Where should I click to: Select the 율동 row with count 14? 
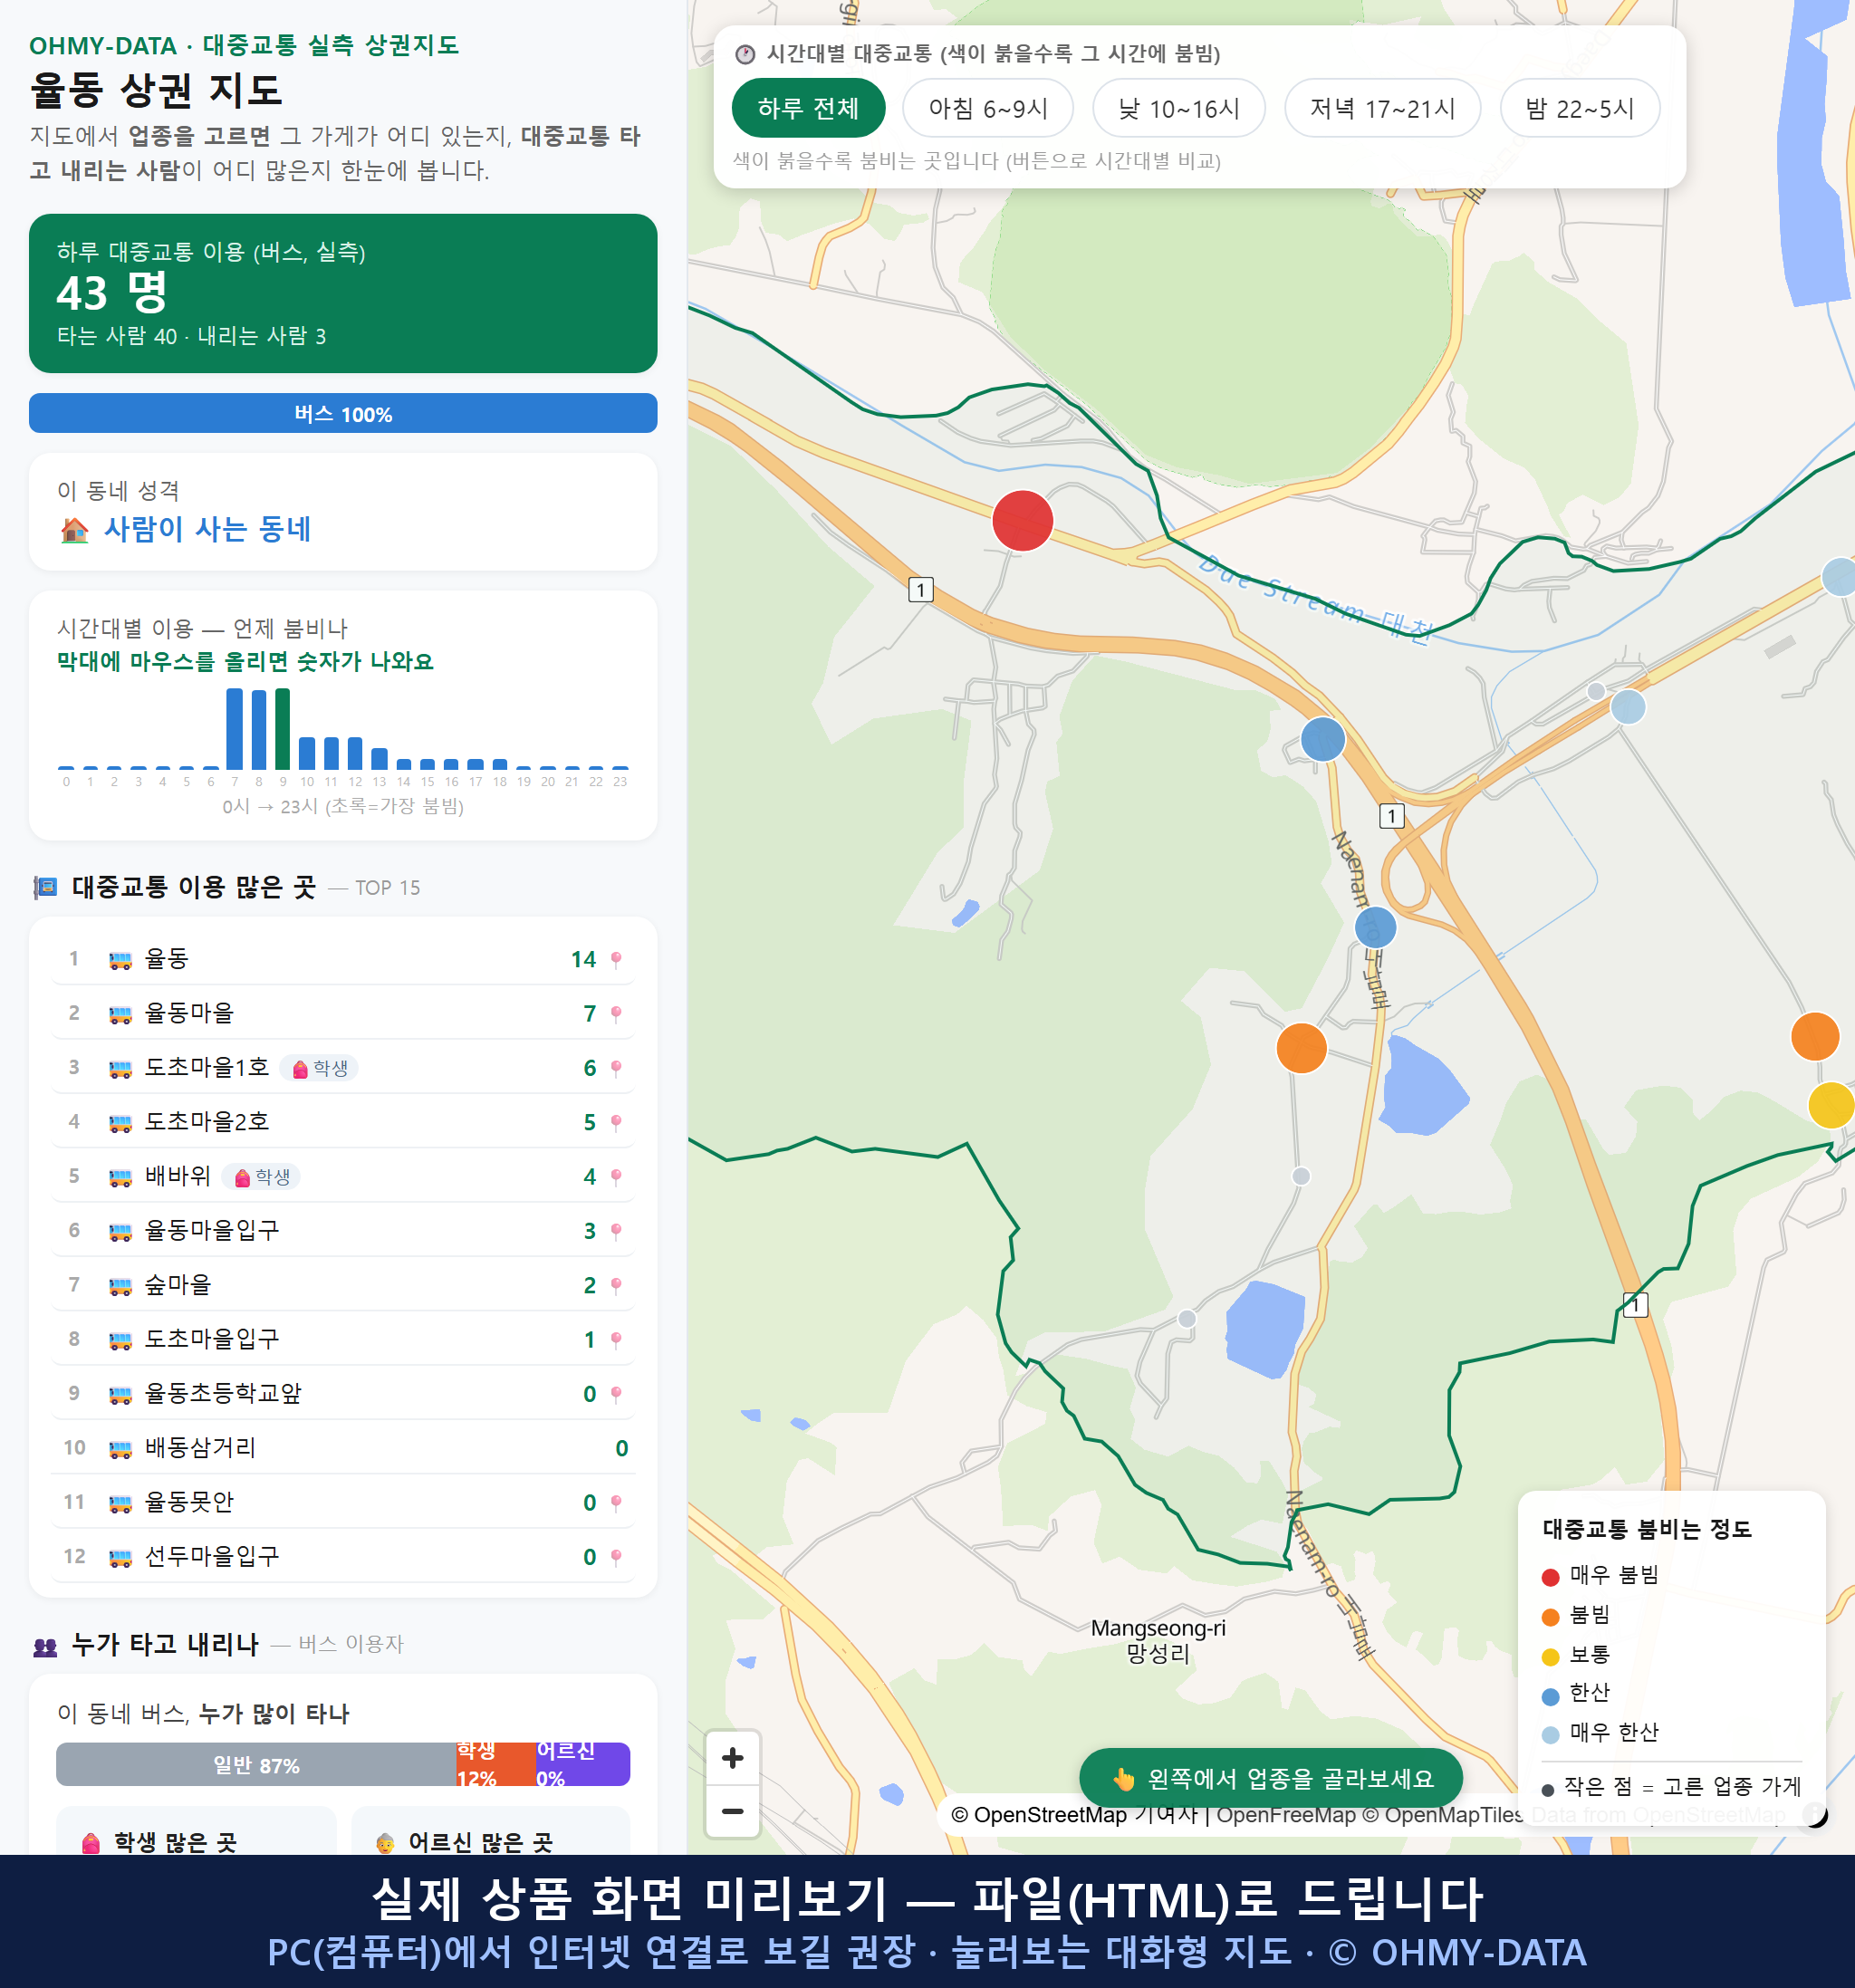(x=343, y=959)
